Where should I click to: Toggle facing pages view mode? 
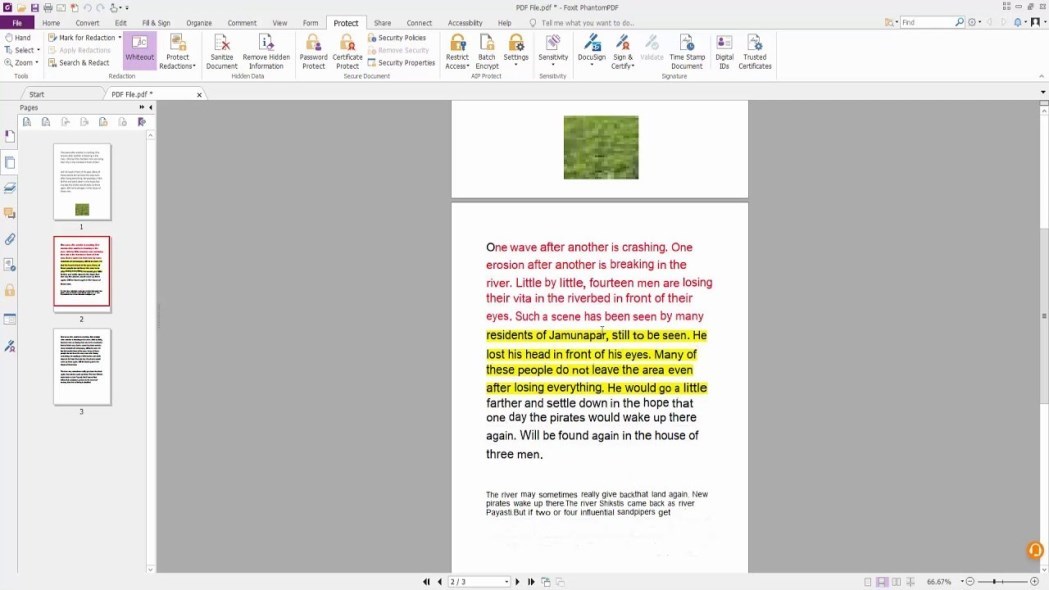896,582
